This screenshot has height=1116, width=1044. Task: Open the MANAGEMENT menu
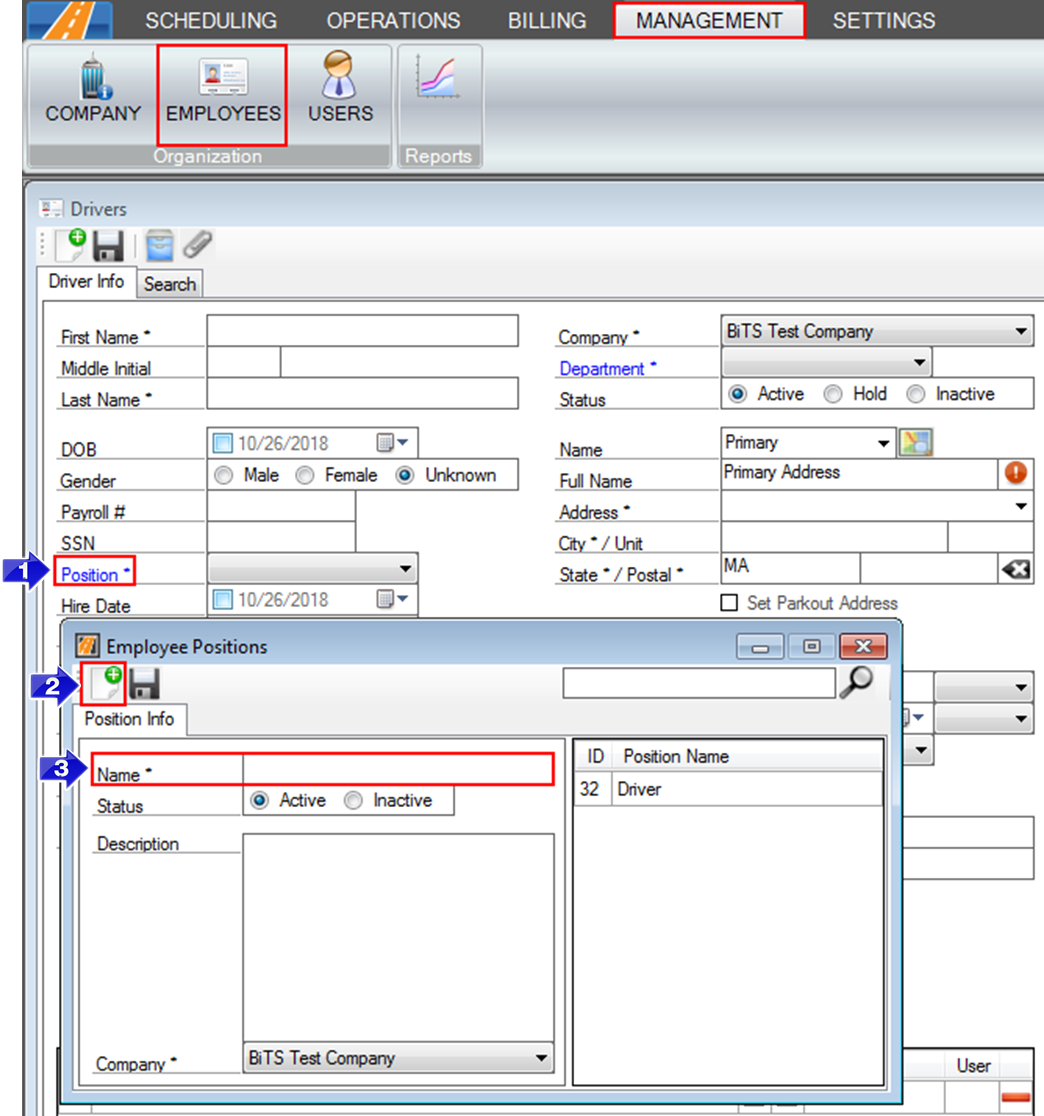[709, 21]
